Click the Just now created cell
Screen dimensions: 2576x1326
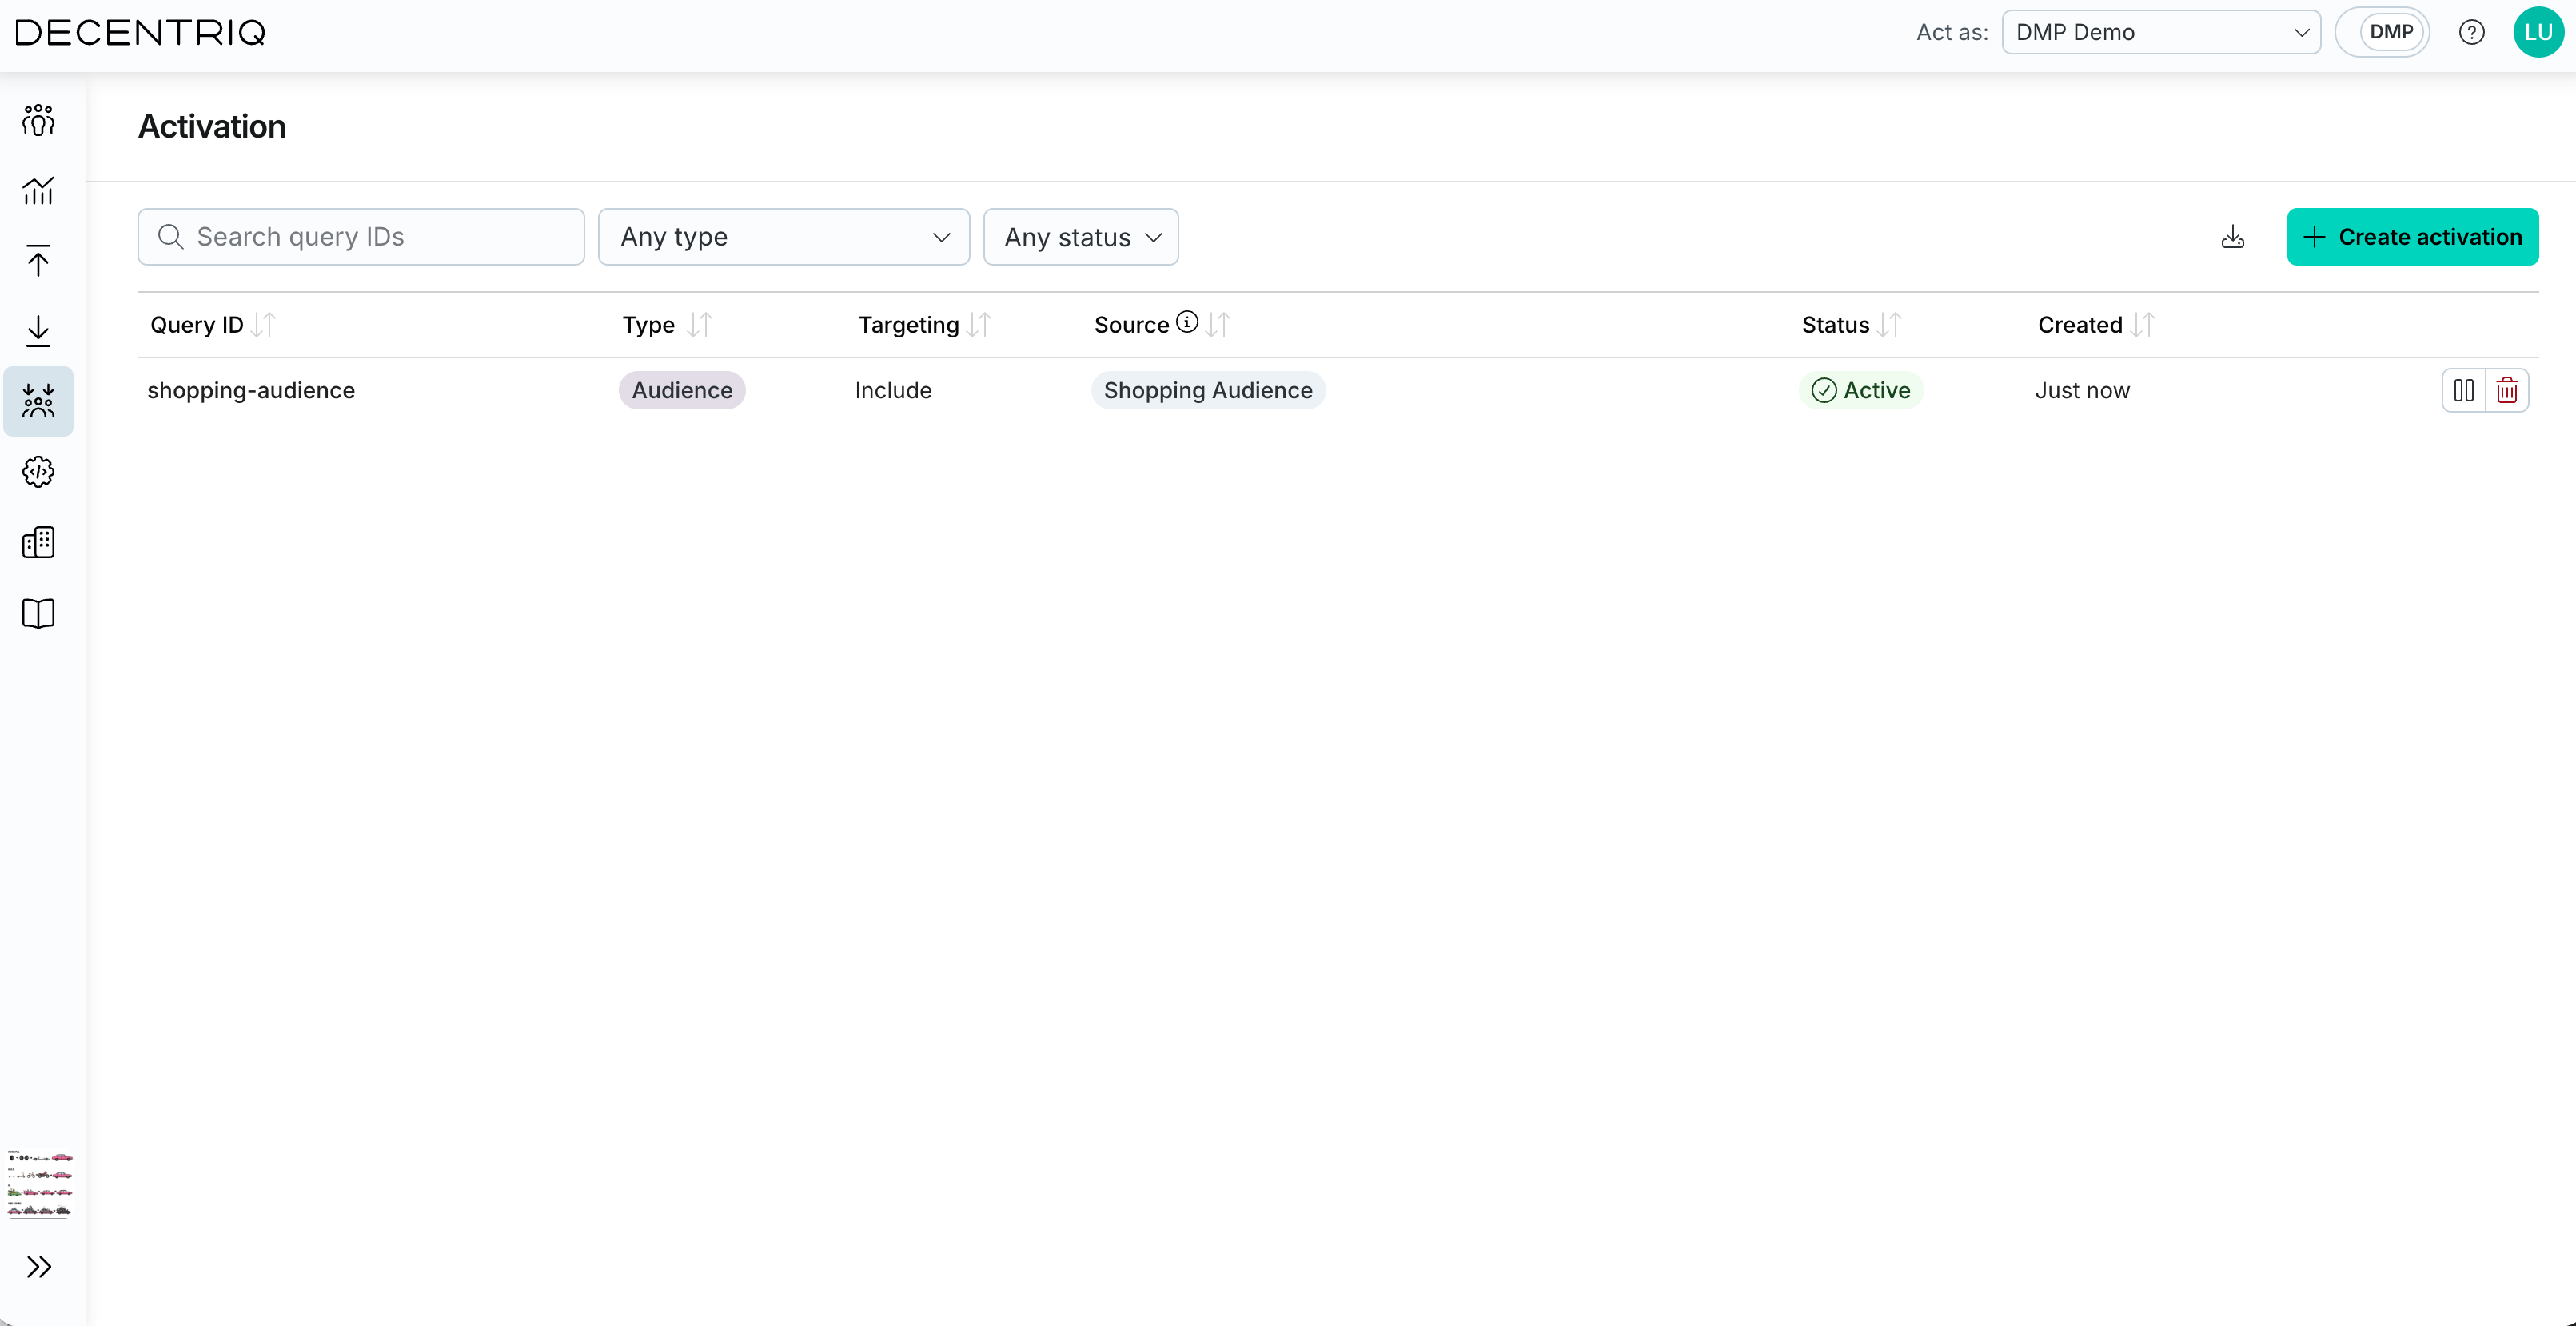coord(2082,391)
